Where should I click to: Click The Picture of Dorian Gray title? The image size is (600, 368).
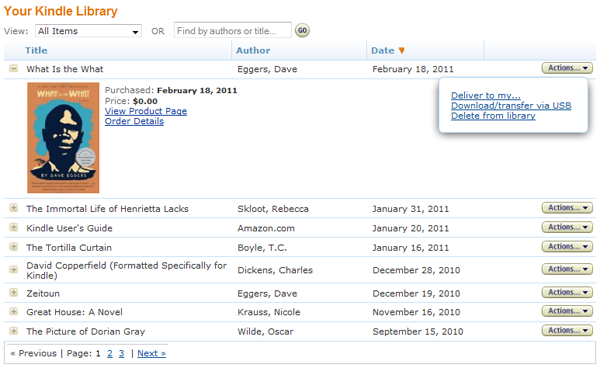(x=86, y=332)
